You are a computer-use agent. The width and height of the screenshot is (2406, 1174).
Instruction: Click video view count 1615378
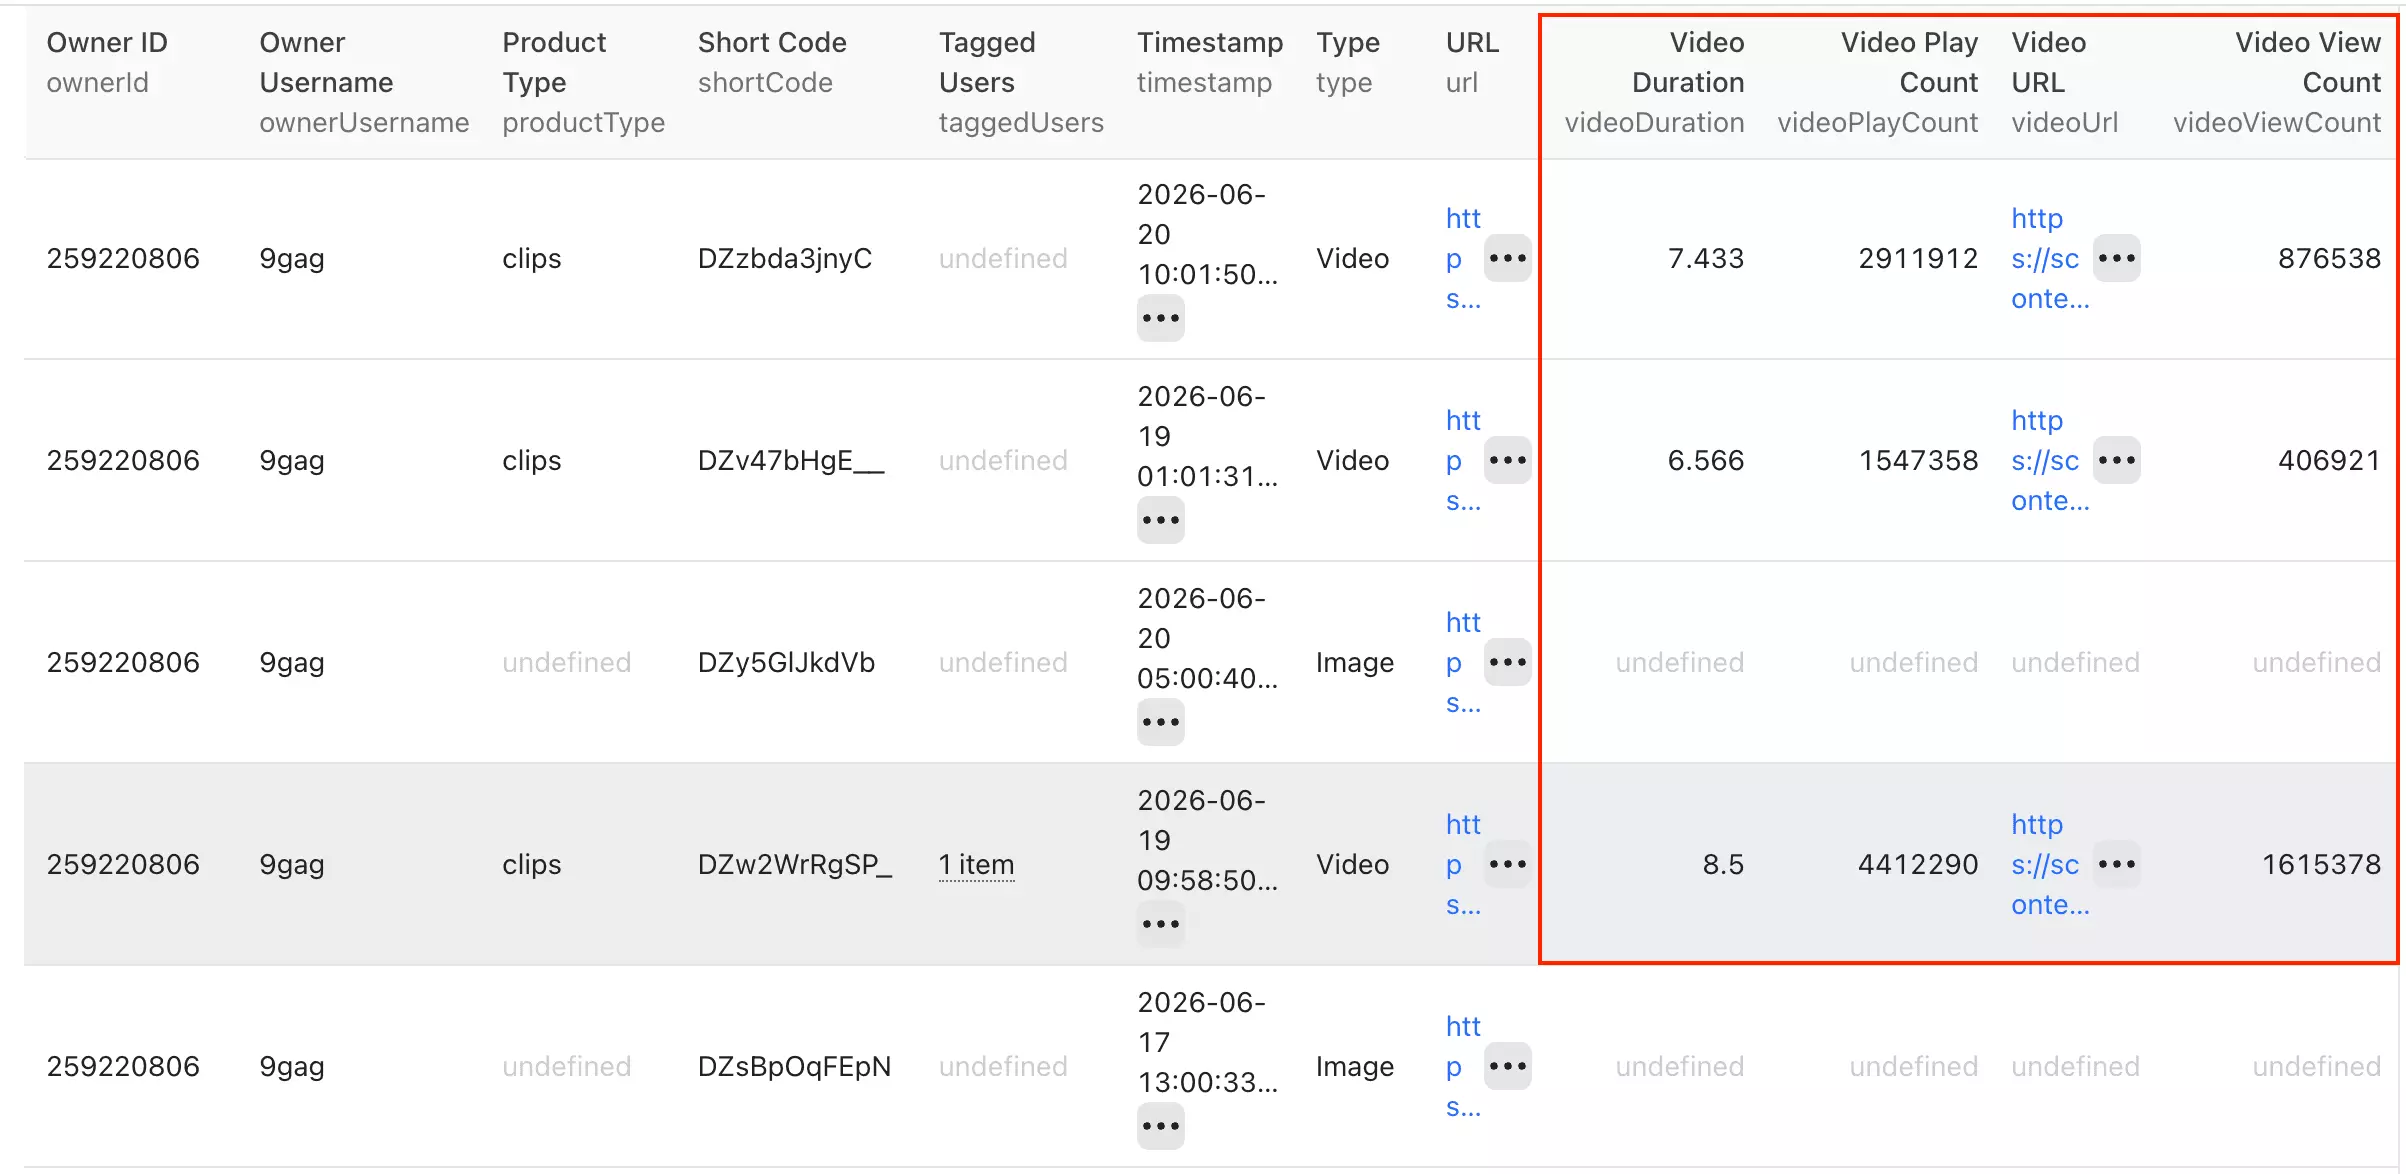click(x=2321, y=864)
